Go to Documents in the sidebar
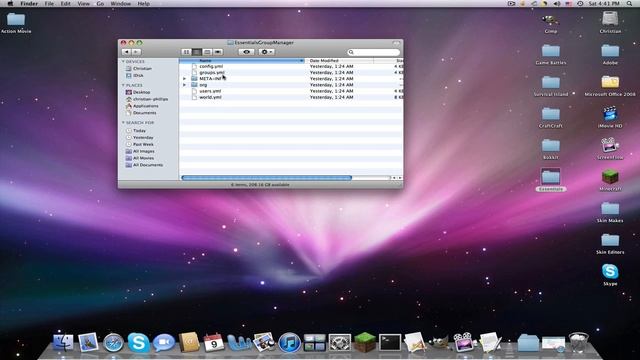Image resolution: width=640 pixels, height=360 pixels. coord(141,113)
